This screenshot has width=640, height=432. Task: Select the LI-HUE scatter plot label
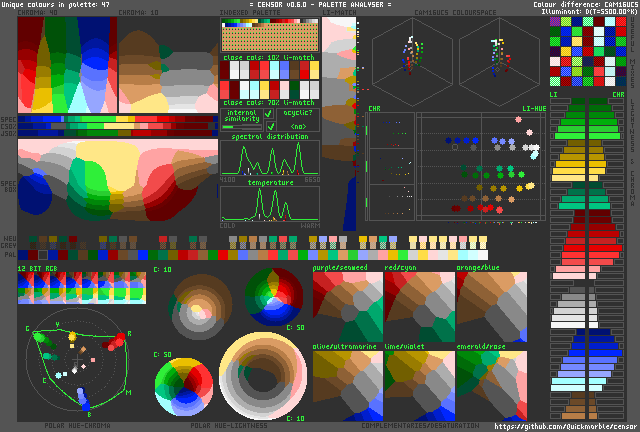(534, 109)
